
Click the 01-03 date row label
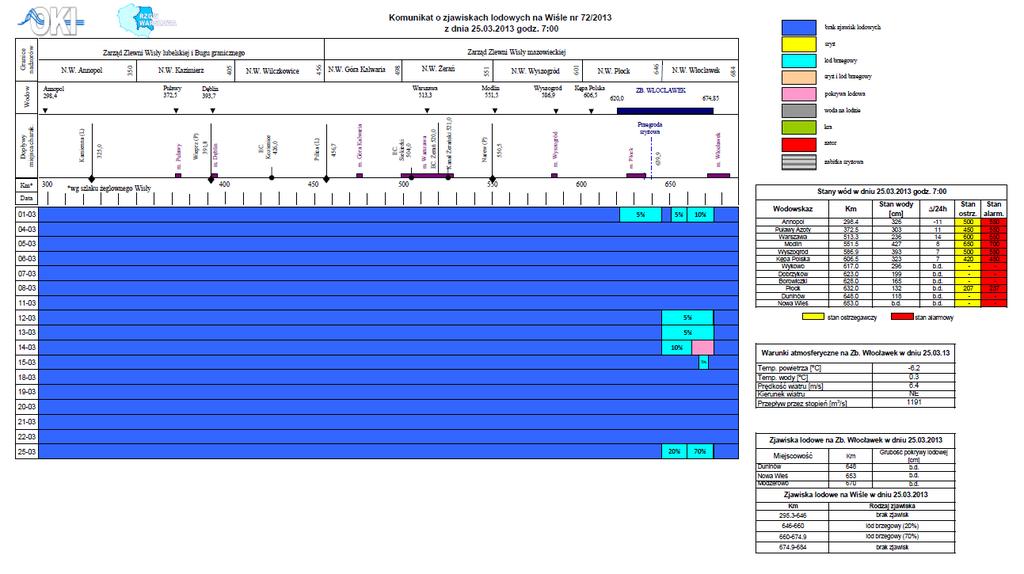coord(27,215)
